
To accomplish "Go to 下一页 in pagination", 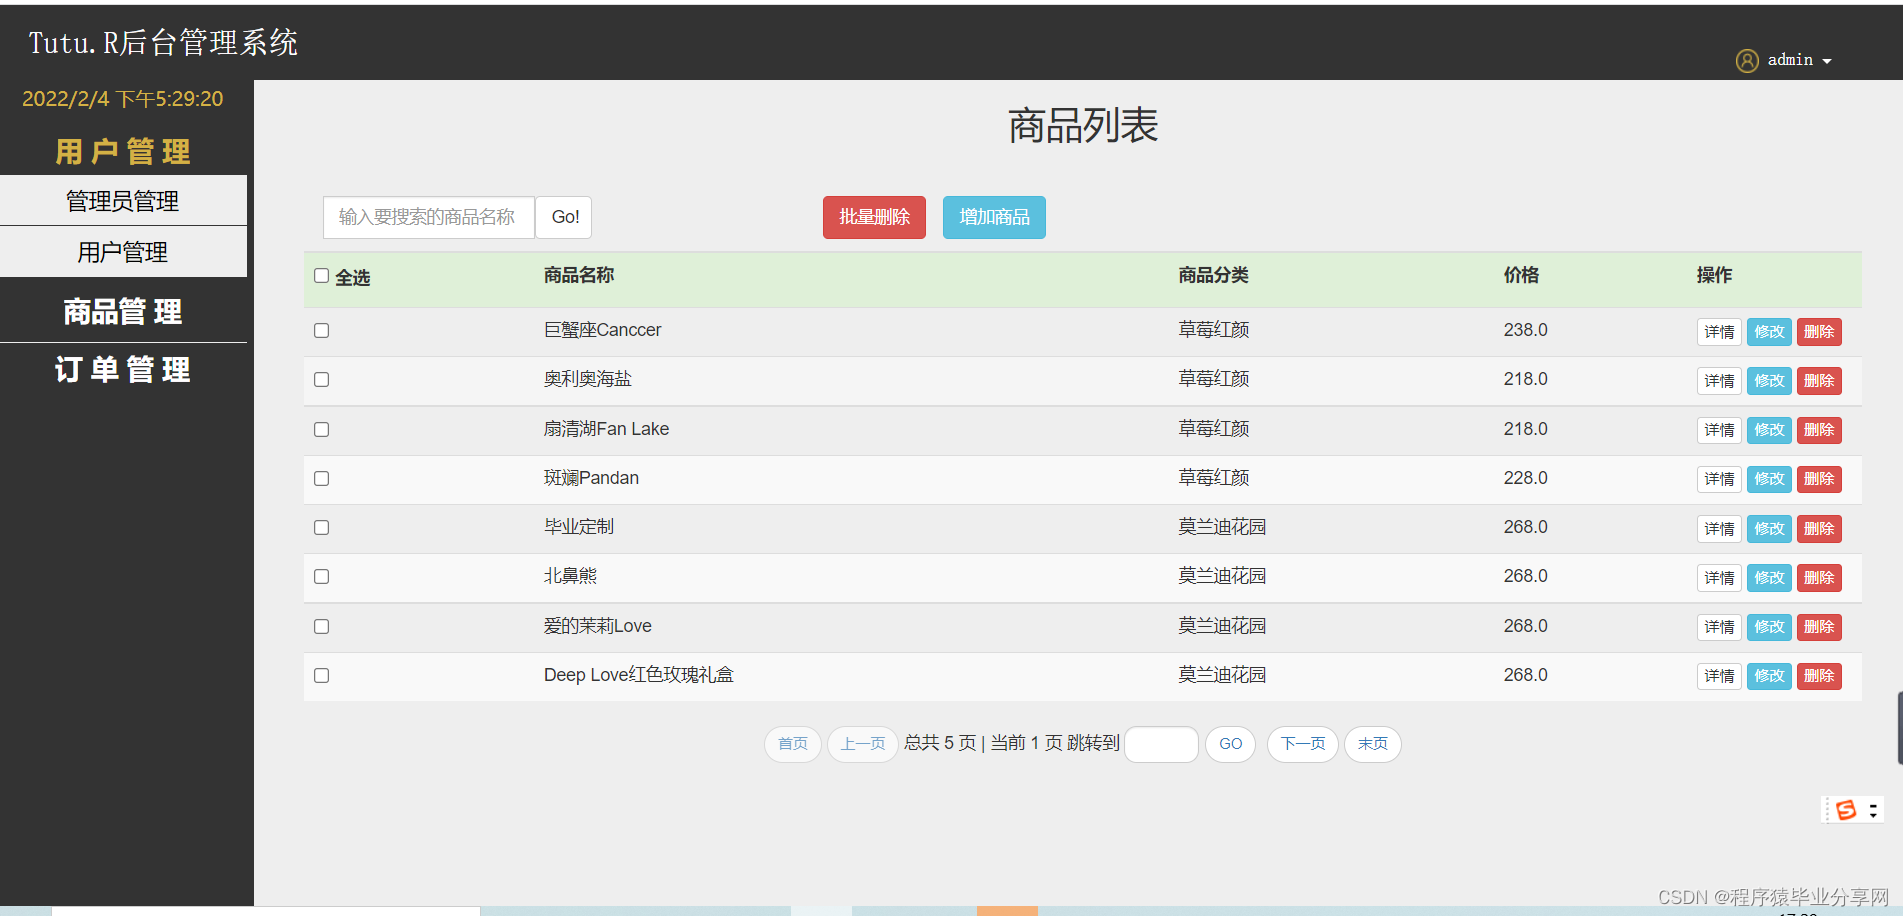I will pyautogui.click(x=1302, y=744).
